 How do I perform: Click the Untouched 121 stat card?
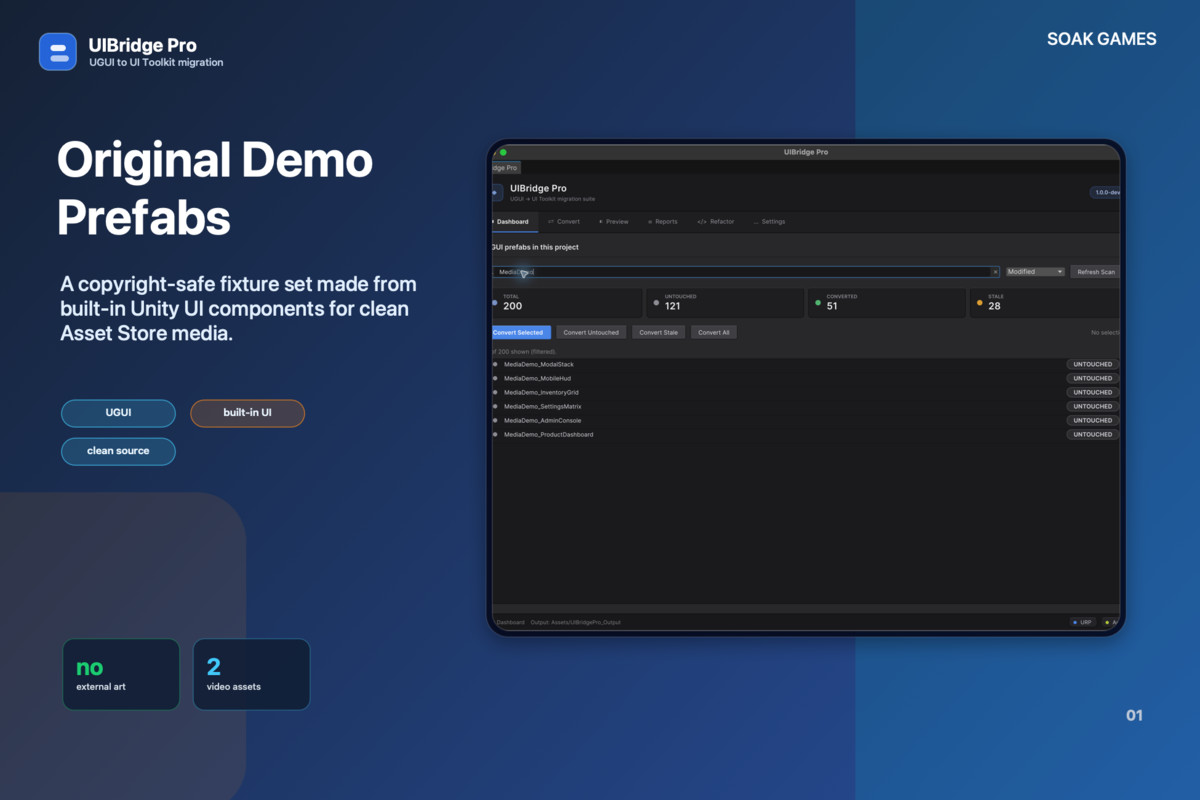point(725,303)
